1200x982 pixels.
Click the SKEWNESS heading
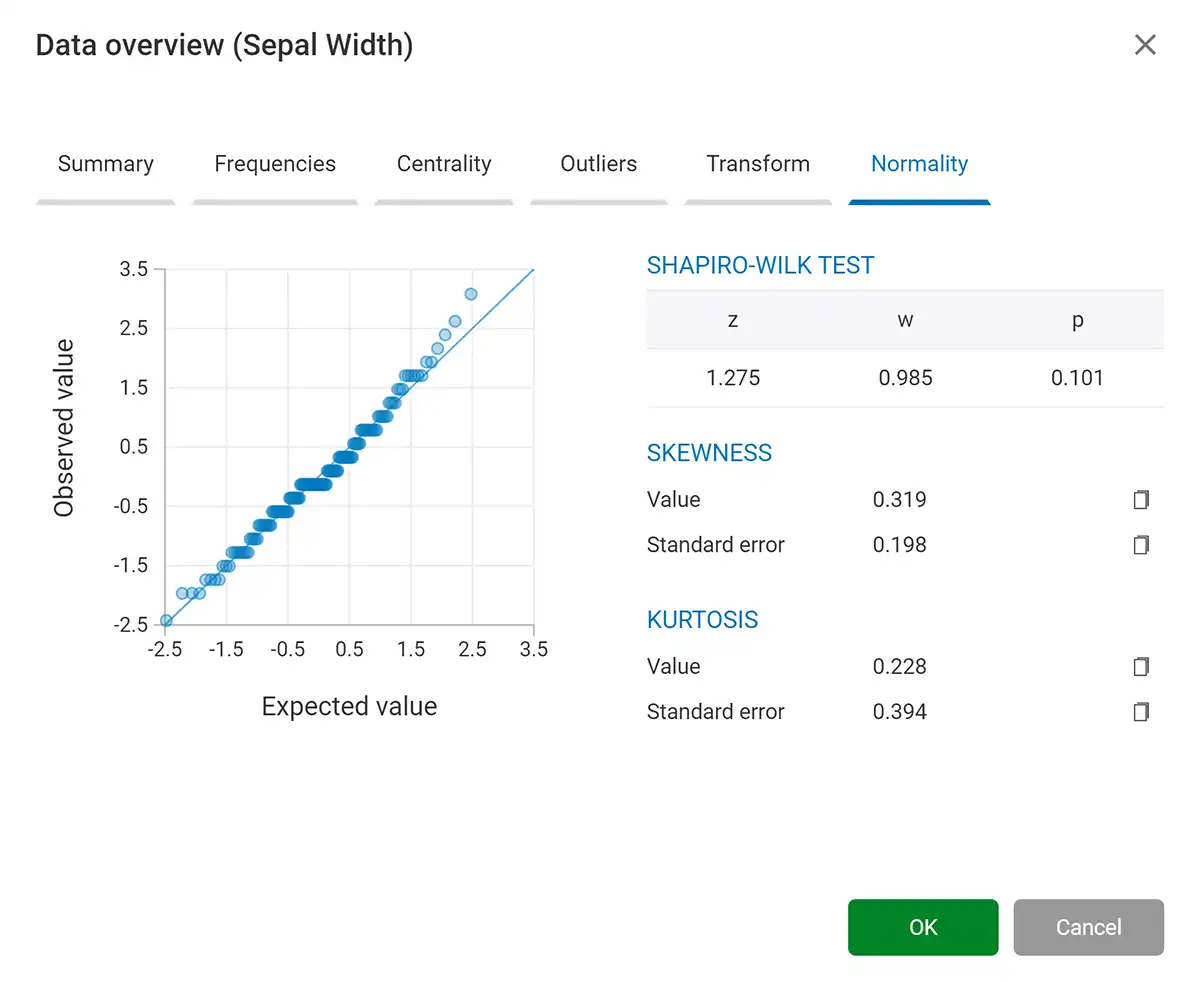point(710,453)
